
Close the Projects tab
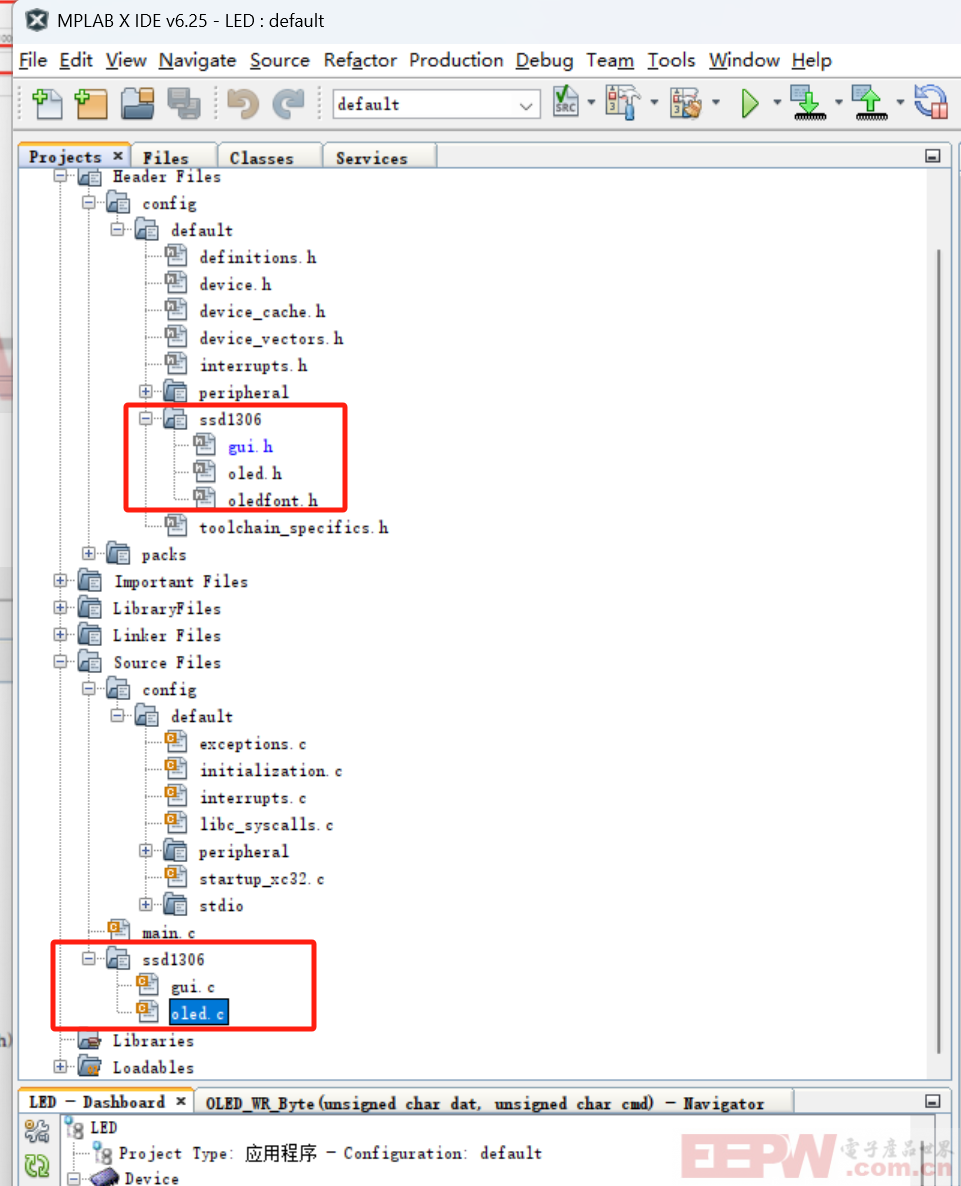click(x=118, y=156)
